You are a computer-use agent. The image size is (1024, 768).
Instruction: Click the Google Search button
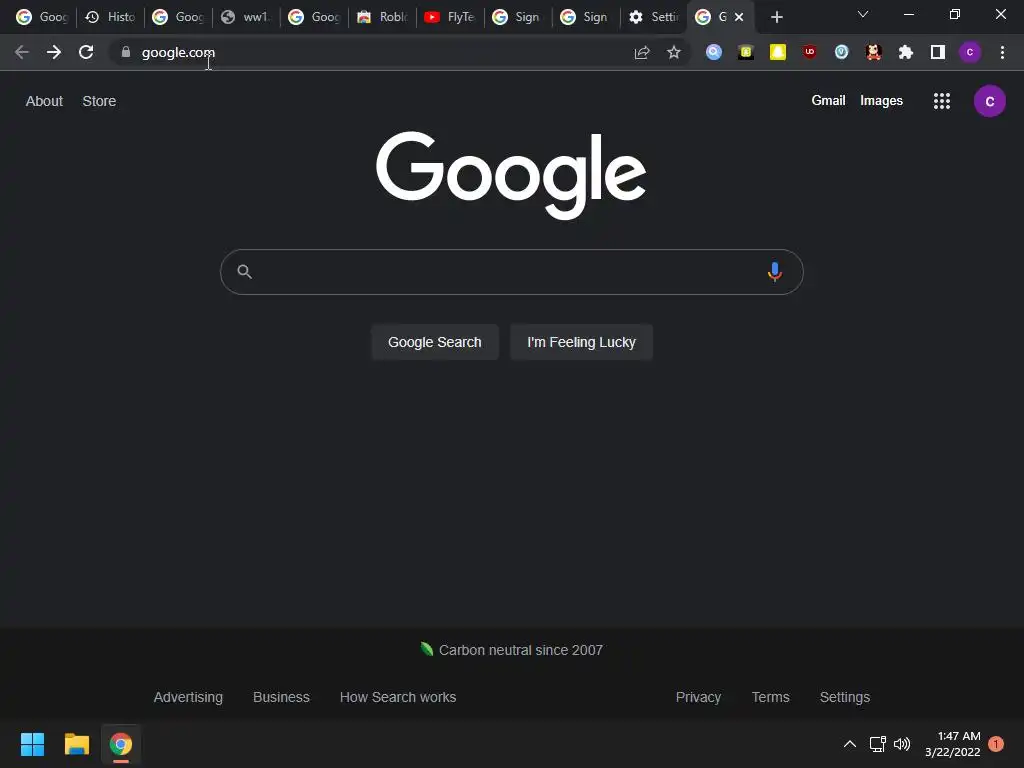pyautogui.click(x=435, y=342)
